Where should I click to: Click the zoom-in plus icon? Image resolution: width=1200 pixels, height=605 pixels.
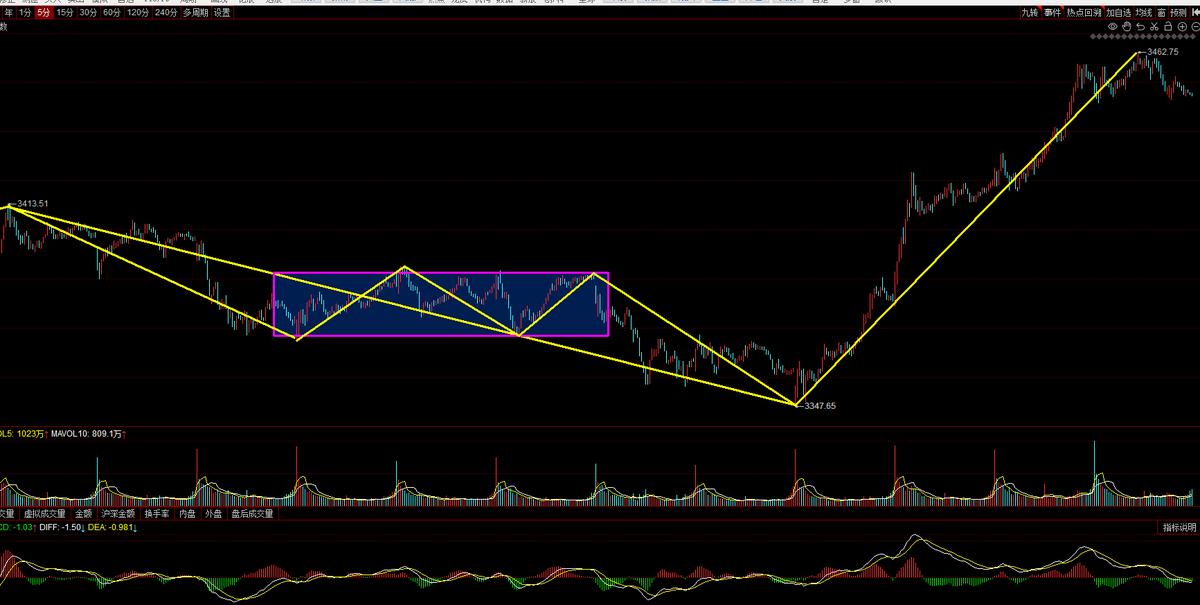click(1182, 26)
